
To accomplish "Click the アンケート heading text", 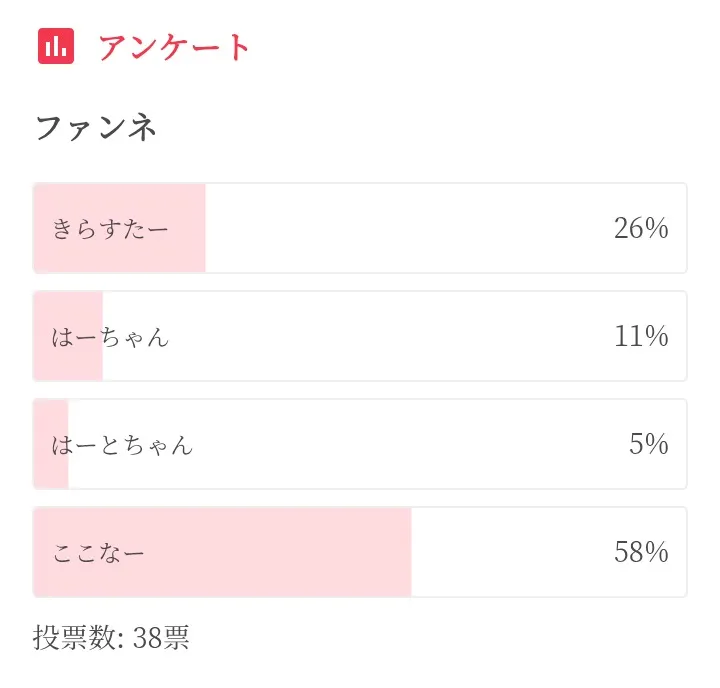I will coord(175,47).
